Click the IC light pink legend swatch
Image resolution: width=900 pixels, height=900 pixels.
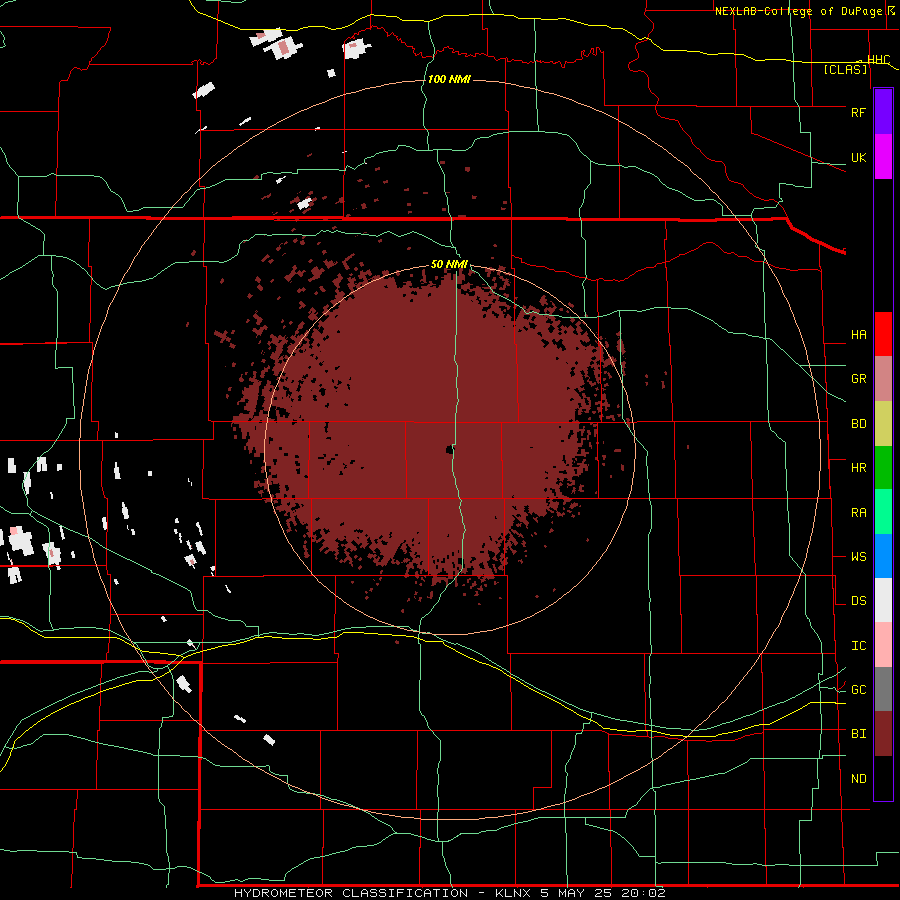tap(883, 645)
